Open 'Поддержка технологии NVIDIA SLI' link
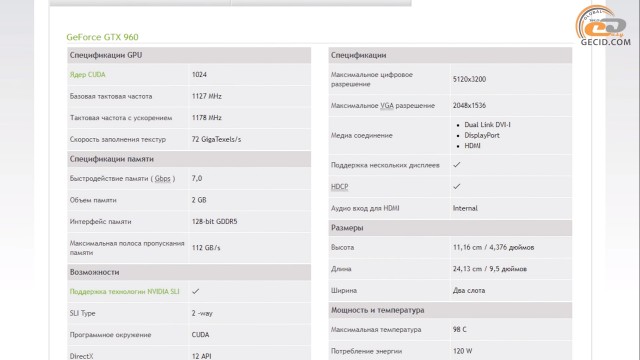 [x=124, y=291]
